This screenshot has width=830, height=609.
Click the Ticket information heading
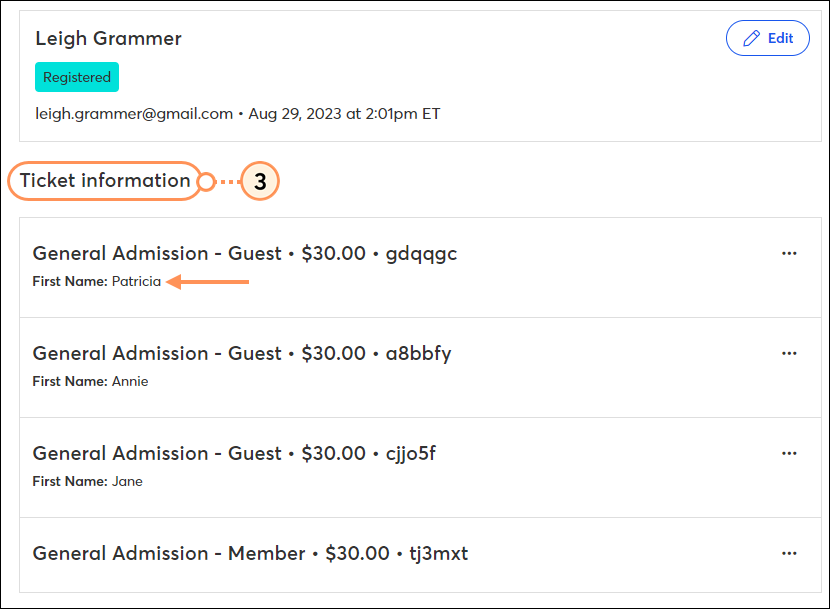point(105,181)
